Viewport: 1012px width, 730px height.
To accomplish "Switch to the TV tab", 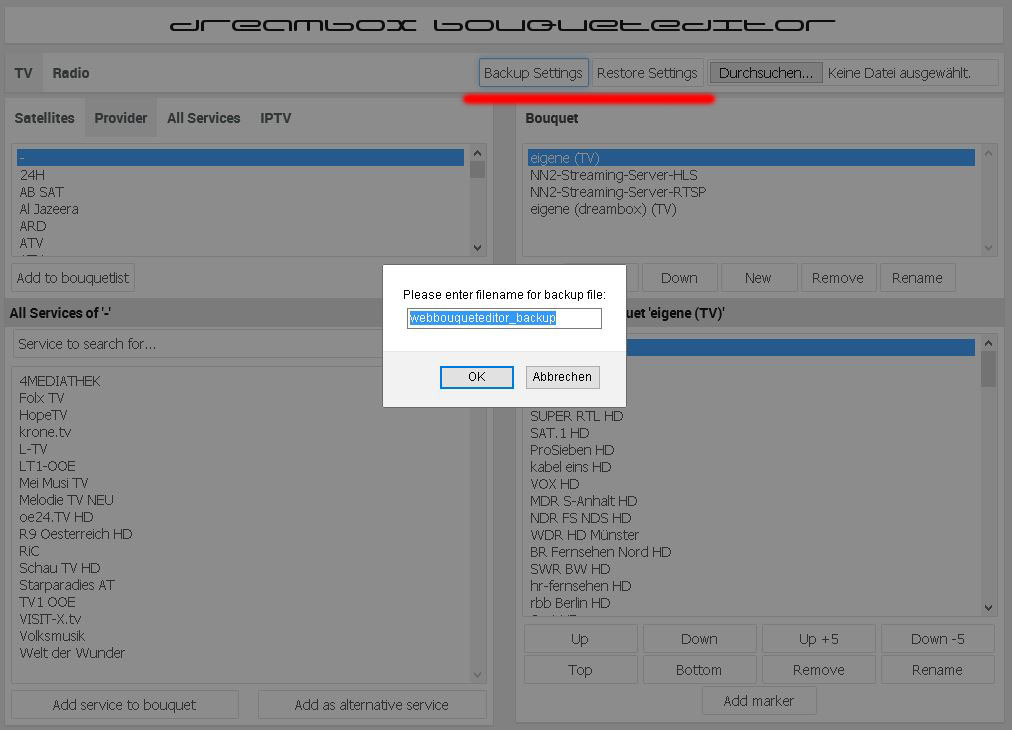I will tap(24, 73).
